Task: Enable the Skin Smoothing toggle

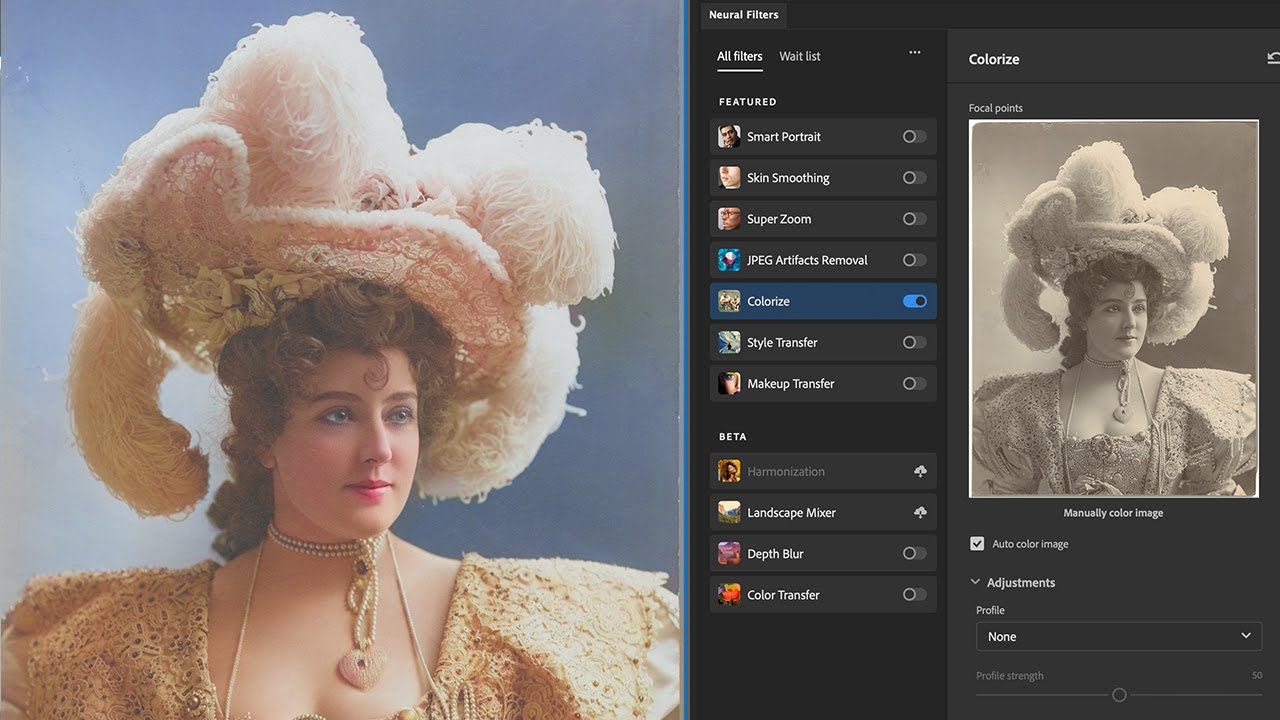Action: (x=914, y=177)
